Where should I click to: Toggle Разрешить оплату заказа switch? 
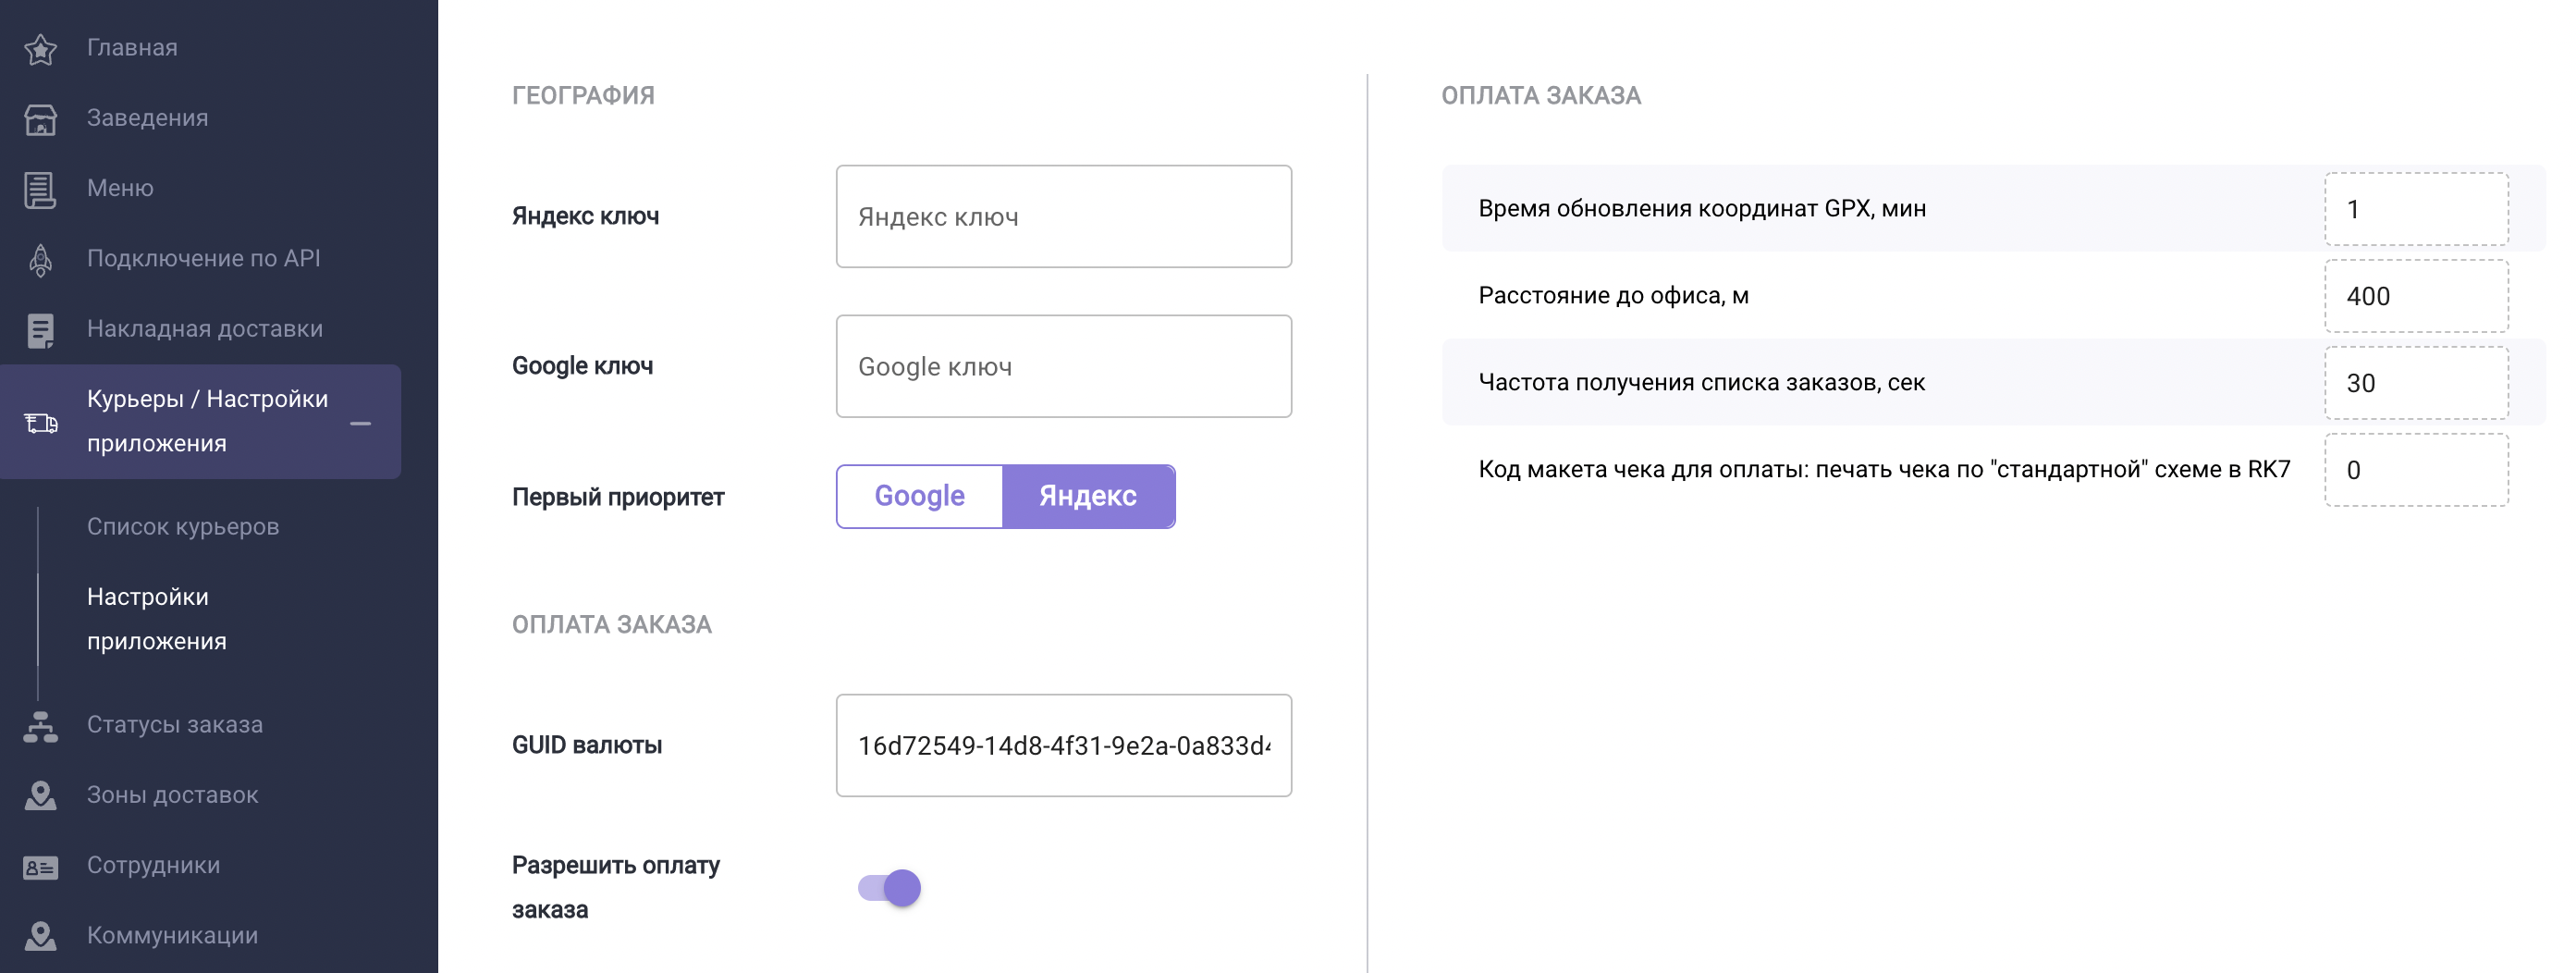click(x=889, y=888)
